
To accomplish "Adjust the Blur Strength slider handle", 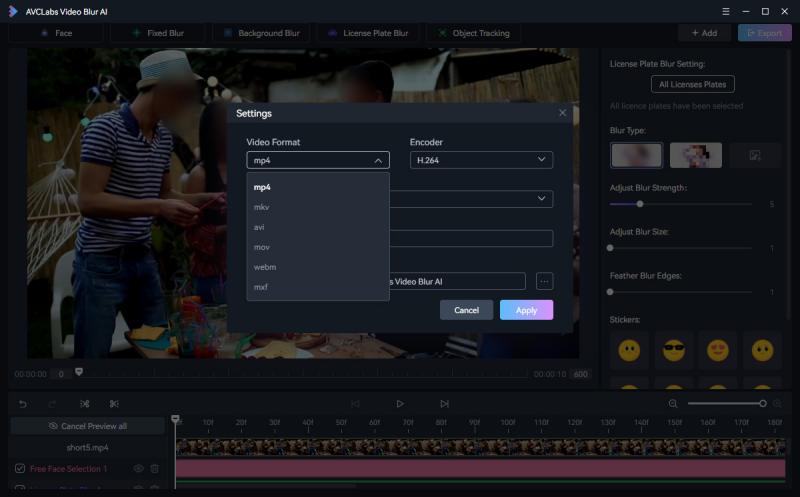I will [x=640, y=204].
